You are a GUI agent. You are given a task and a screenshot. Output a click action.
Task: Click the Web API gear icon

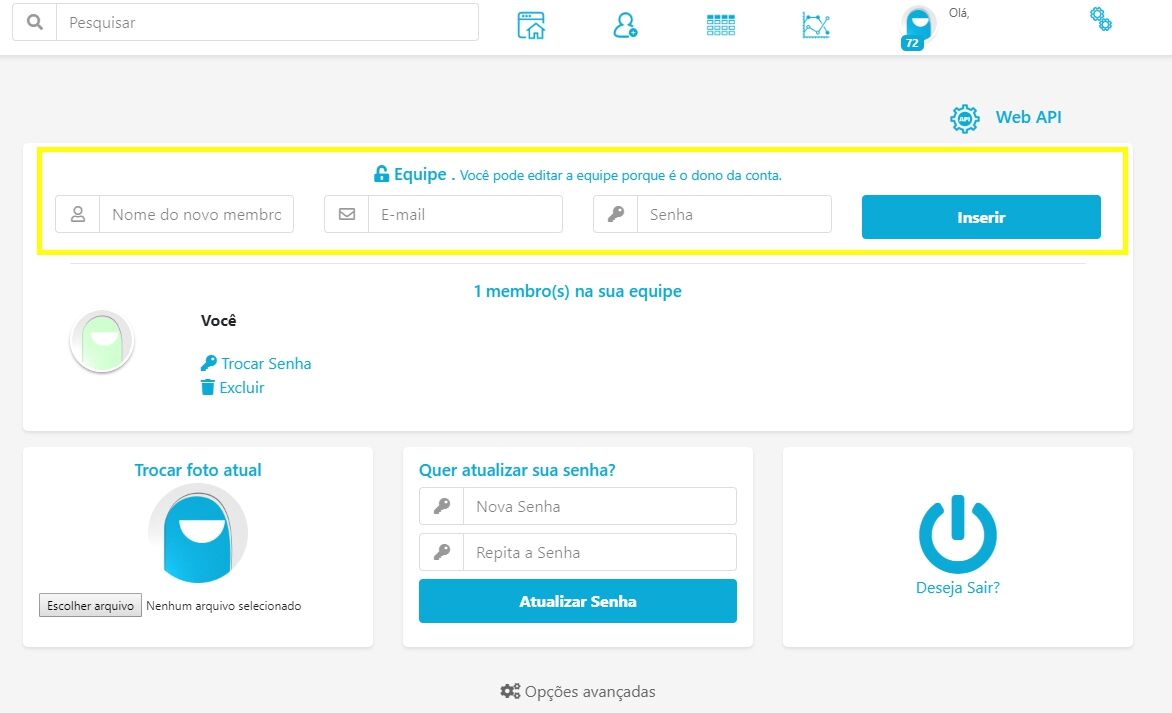964,119
